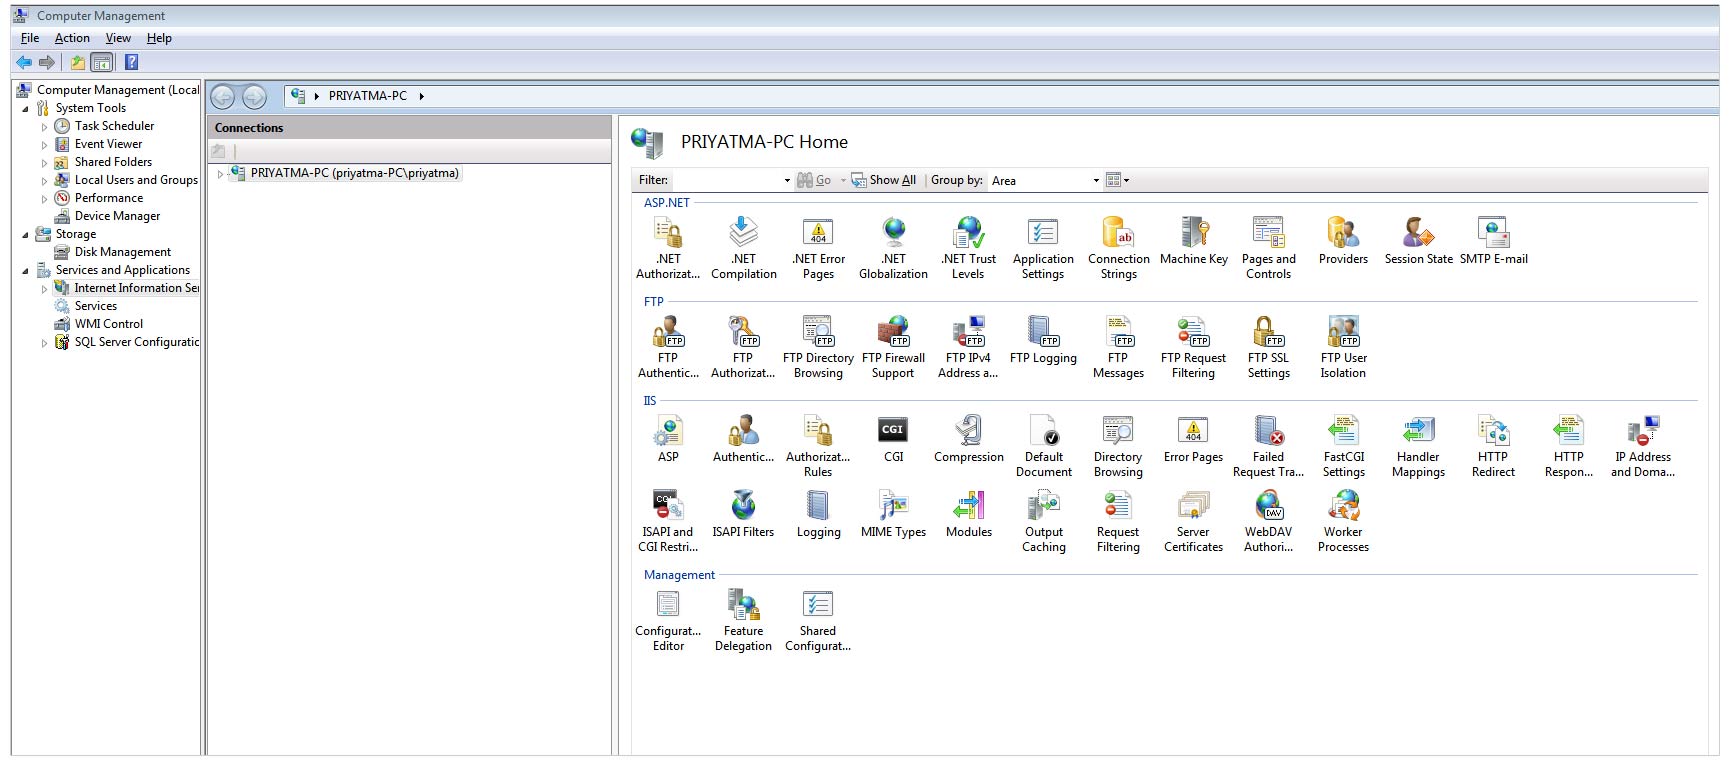Open IIS Compression settings
This screenshot has width=1730, height=760.
point(968,438)
